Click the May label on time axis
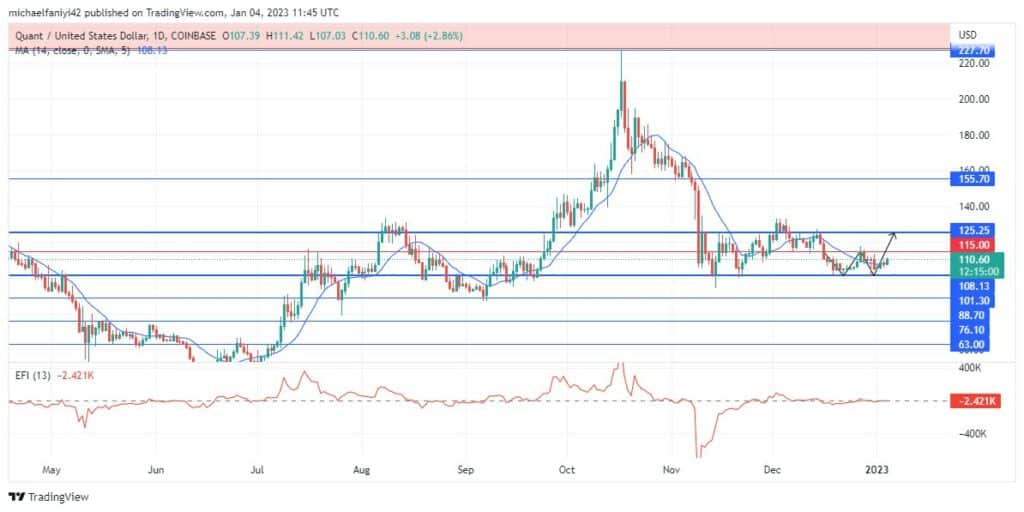1024x512 pixels. 50,469
